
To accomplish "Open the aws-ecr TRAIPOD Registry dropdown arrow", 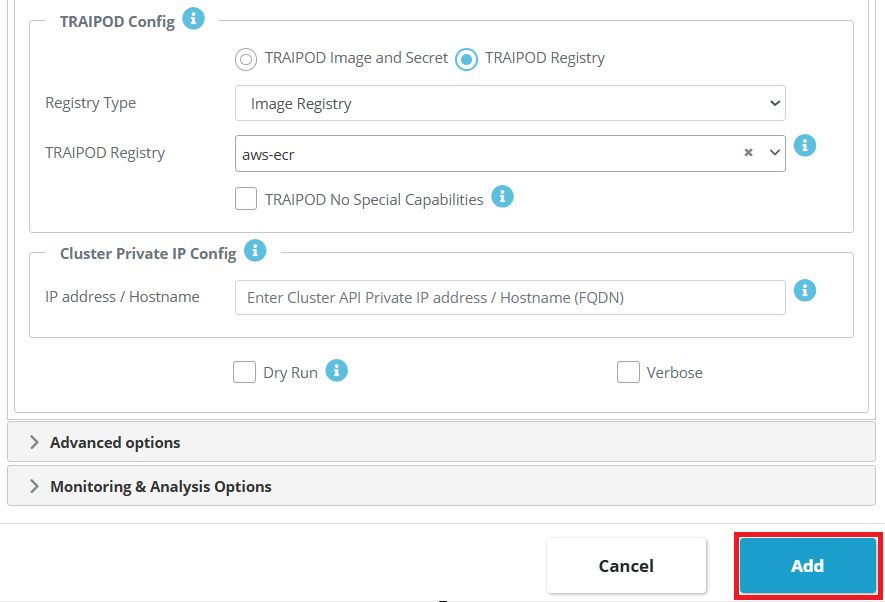I will [775, 152].
